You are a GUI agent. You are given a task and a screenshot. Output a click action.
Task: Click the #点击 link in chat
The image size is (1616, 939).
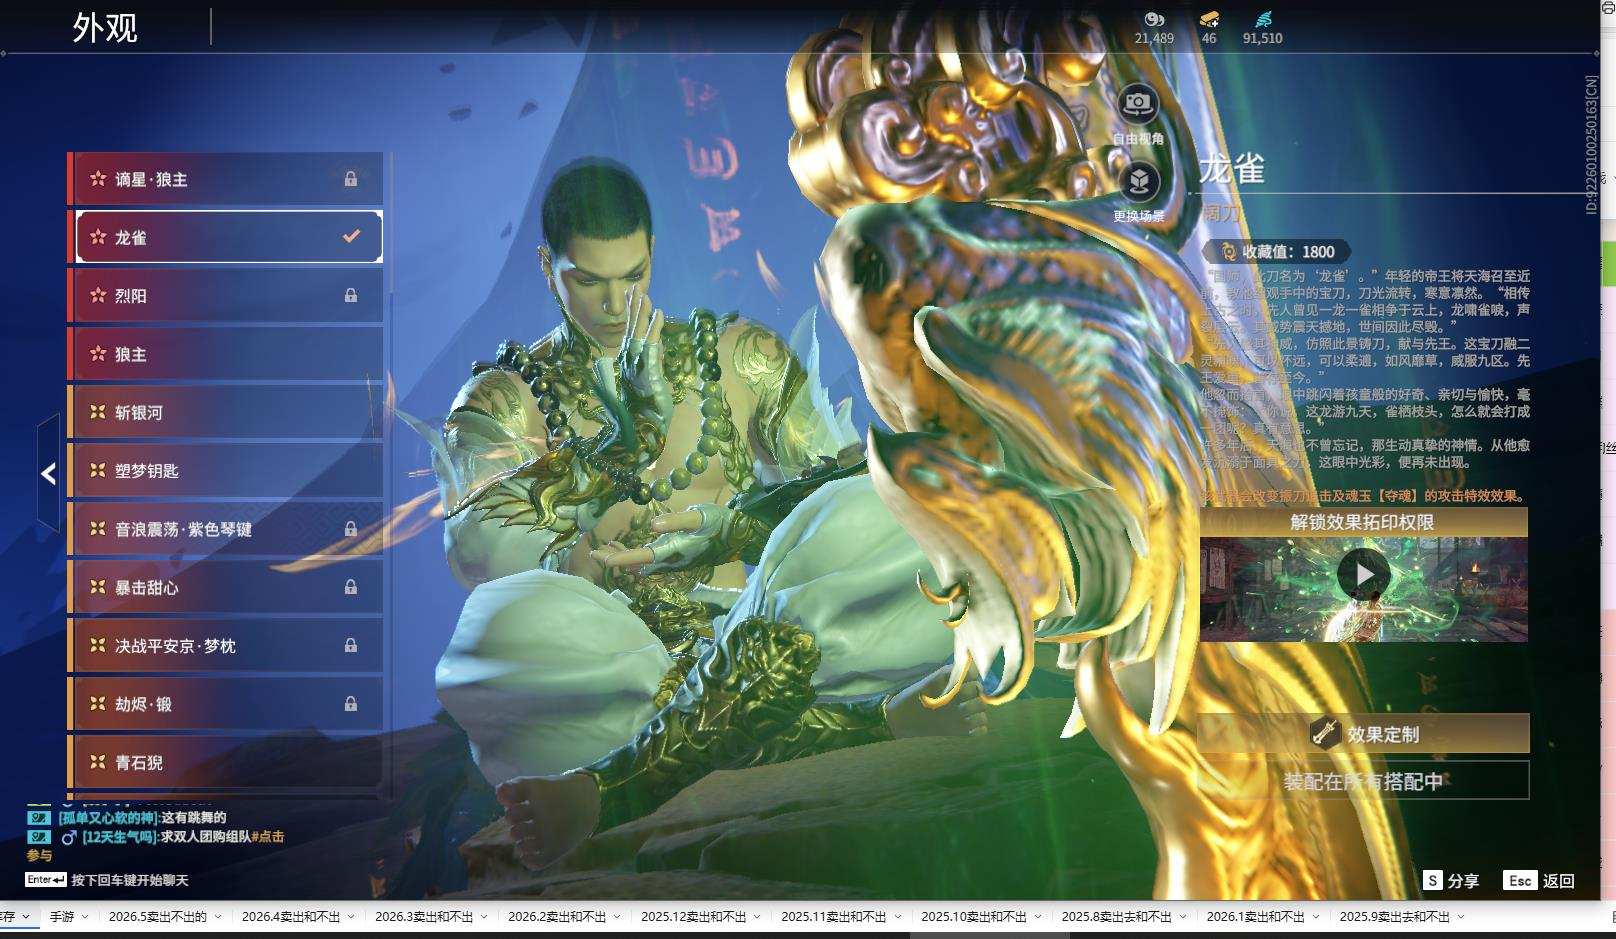coord(267,837)
